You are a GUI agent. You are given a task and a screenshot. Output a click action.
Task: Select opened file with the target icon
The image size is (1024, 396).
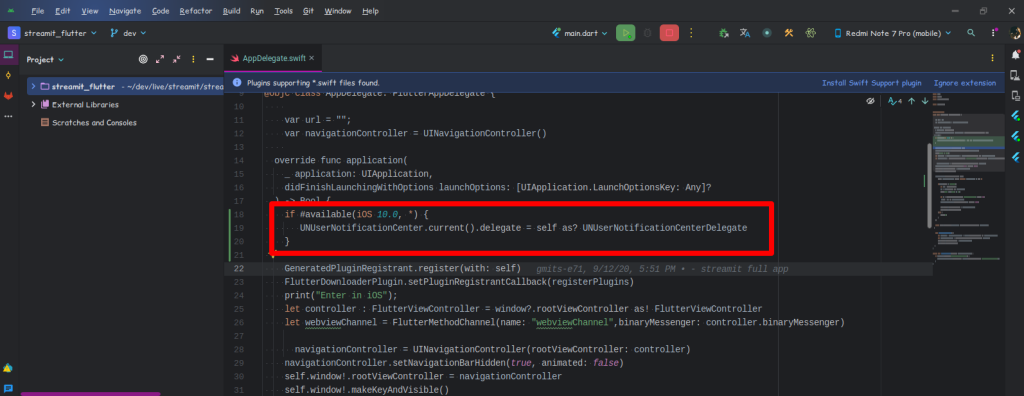(x=143, y=59)
